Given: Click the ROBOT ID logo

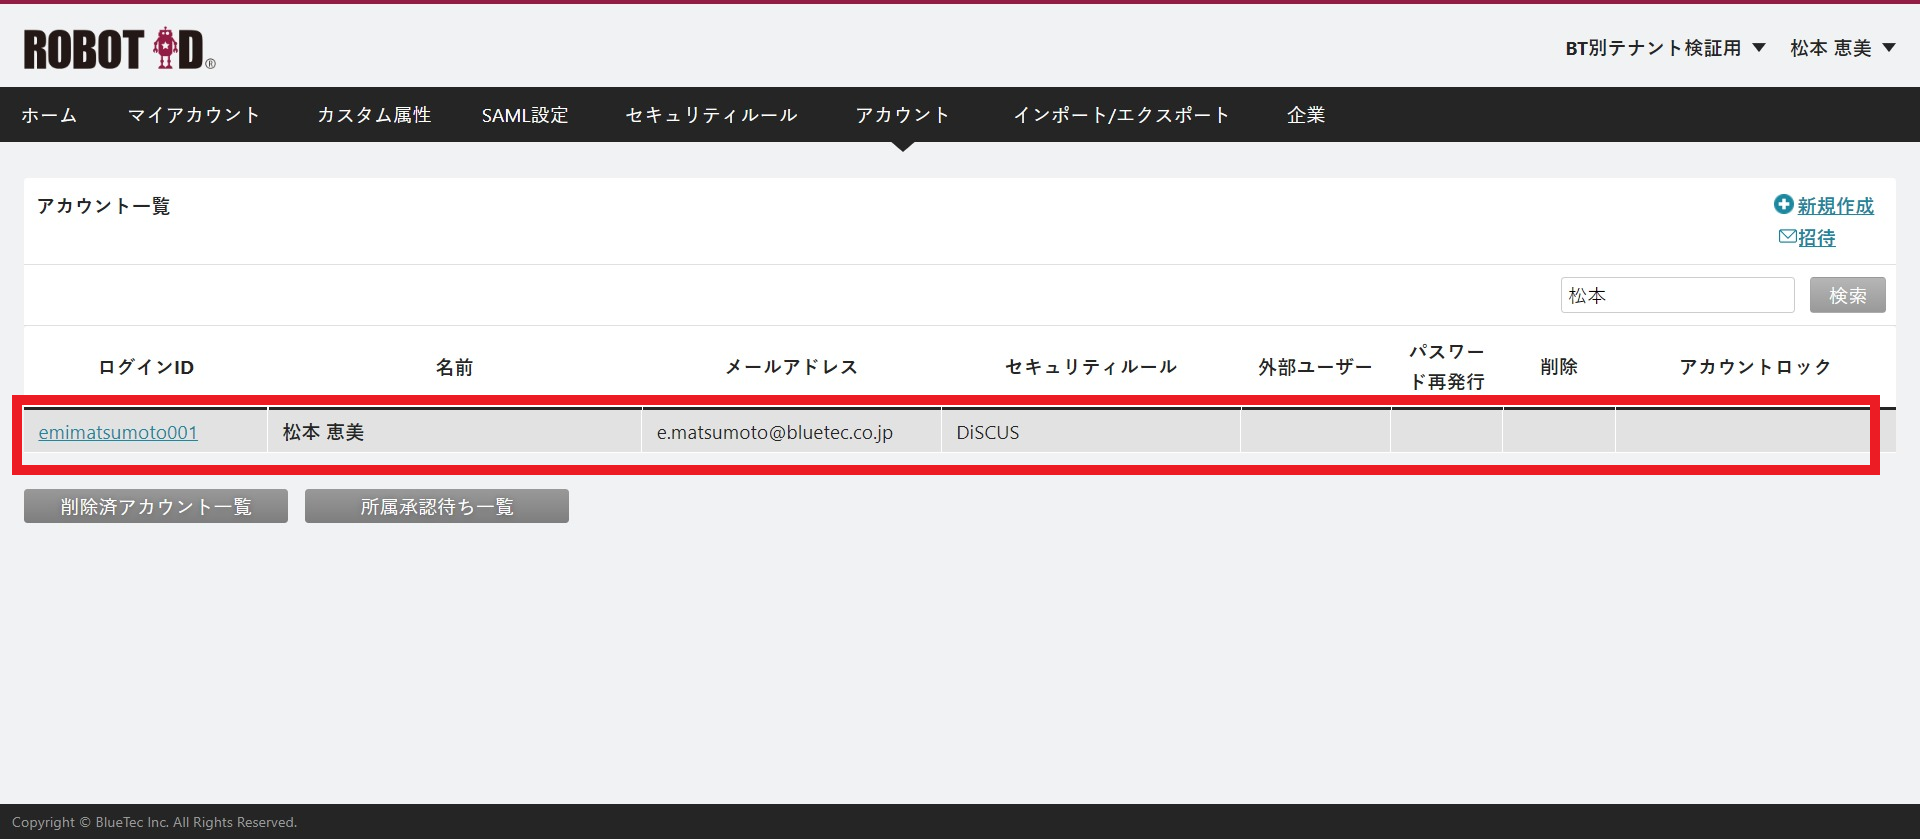Looking at the screenshot, I should [x=119, y=49].
